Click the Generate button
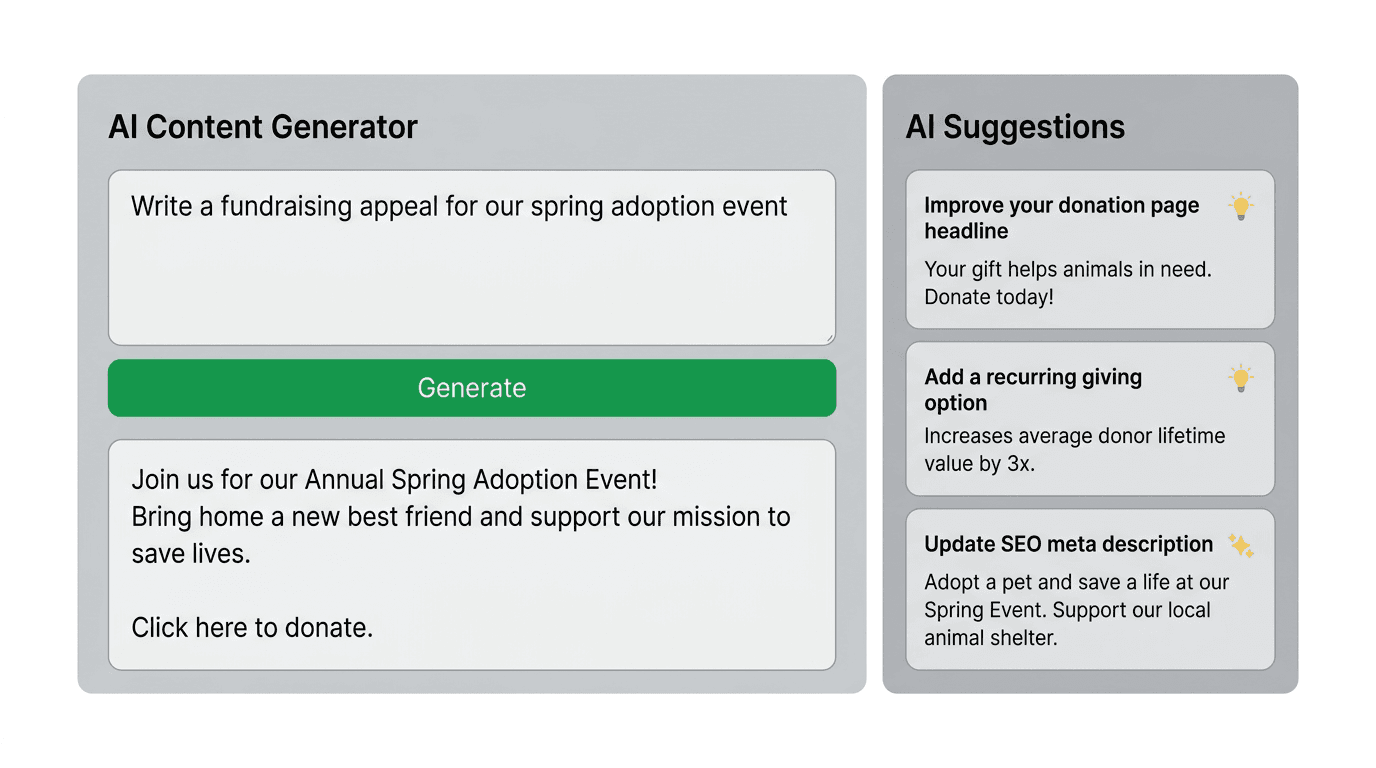The width and height of the screenshot is (1376, 768). [471, 388]
